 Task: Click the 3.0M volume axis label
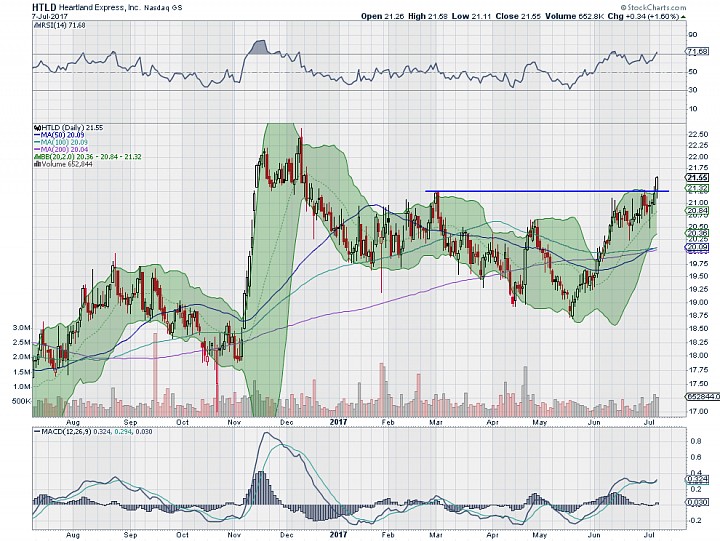[x=22, y=327]
